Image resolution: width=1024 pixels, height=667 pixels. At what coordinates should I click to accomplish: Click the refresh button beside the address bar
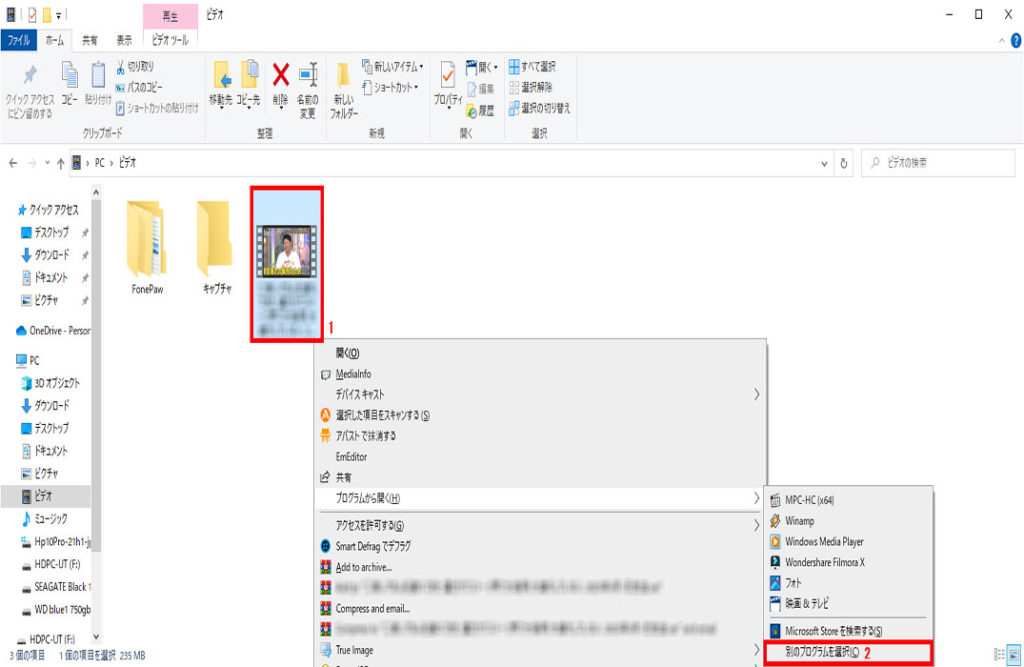tap(845, 163)
